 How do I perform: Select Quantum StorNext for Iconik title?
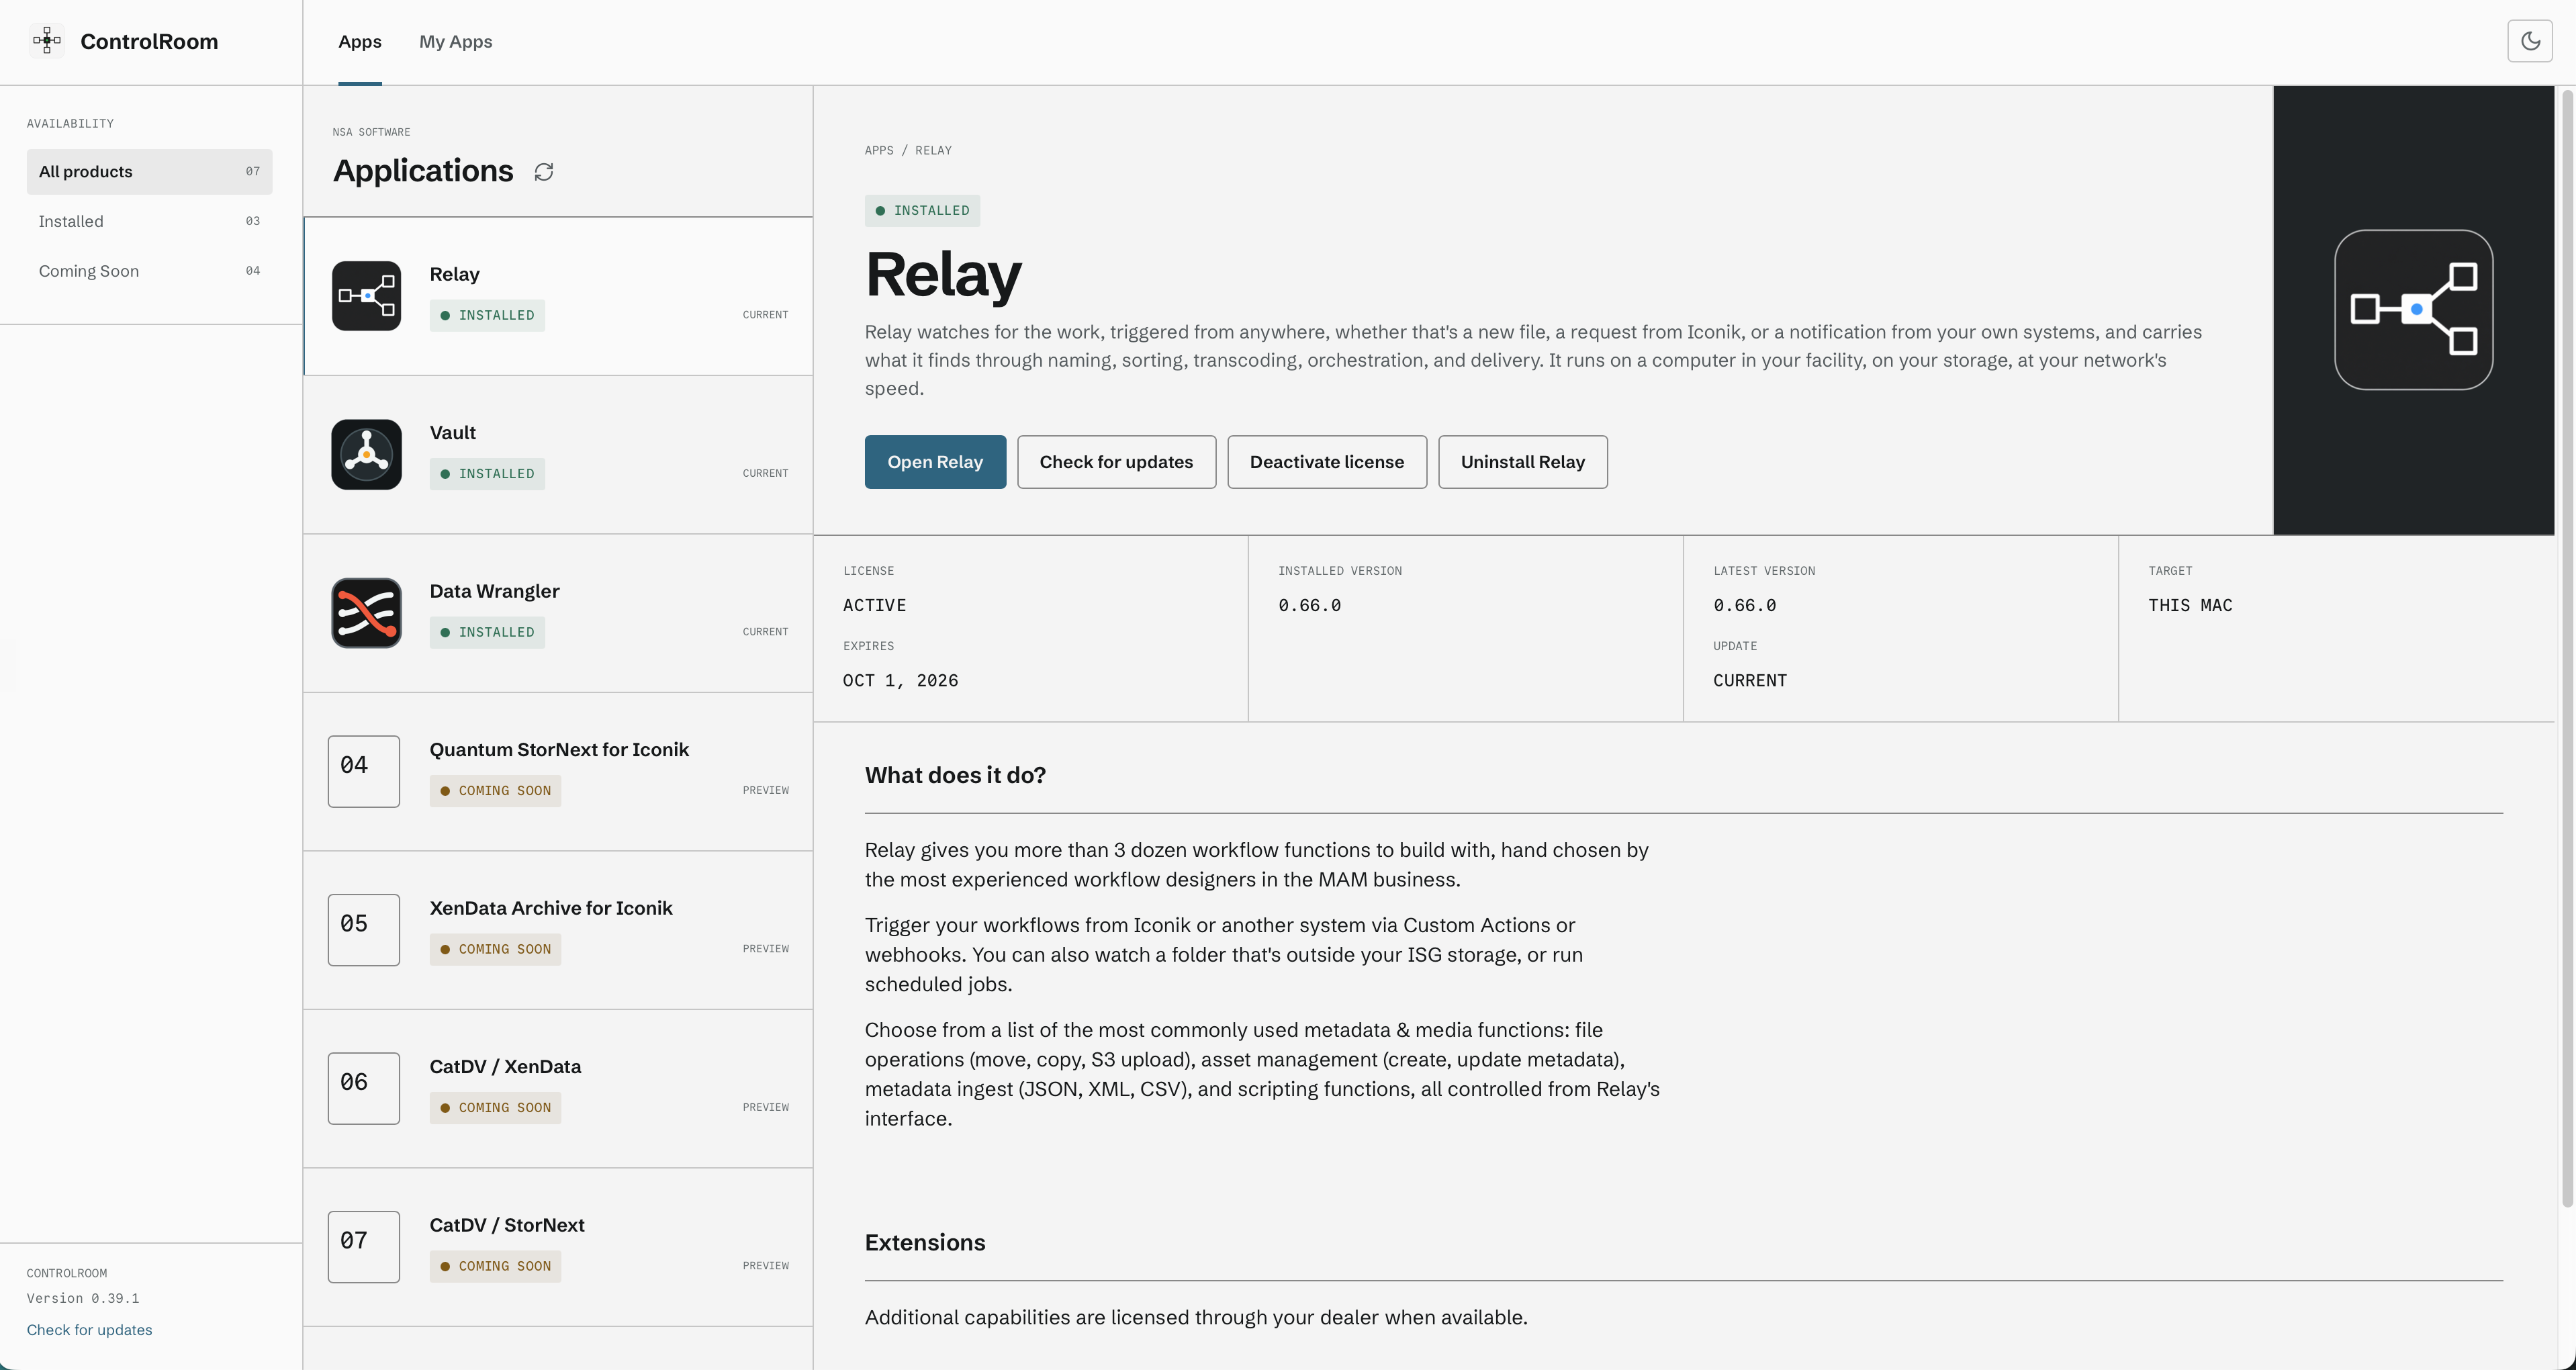(559, 750)
